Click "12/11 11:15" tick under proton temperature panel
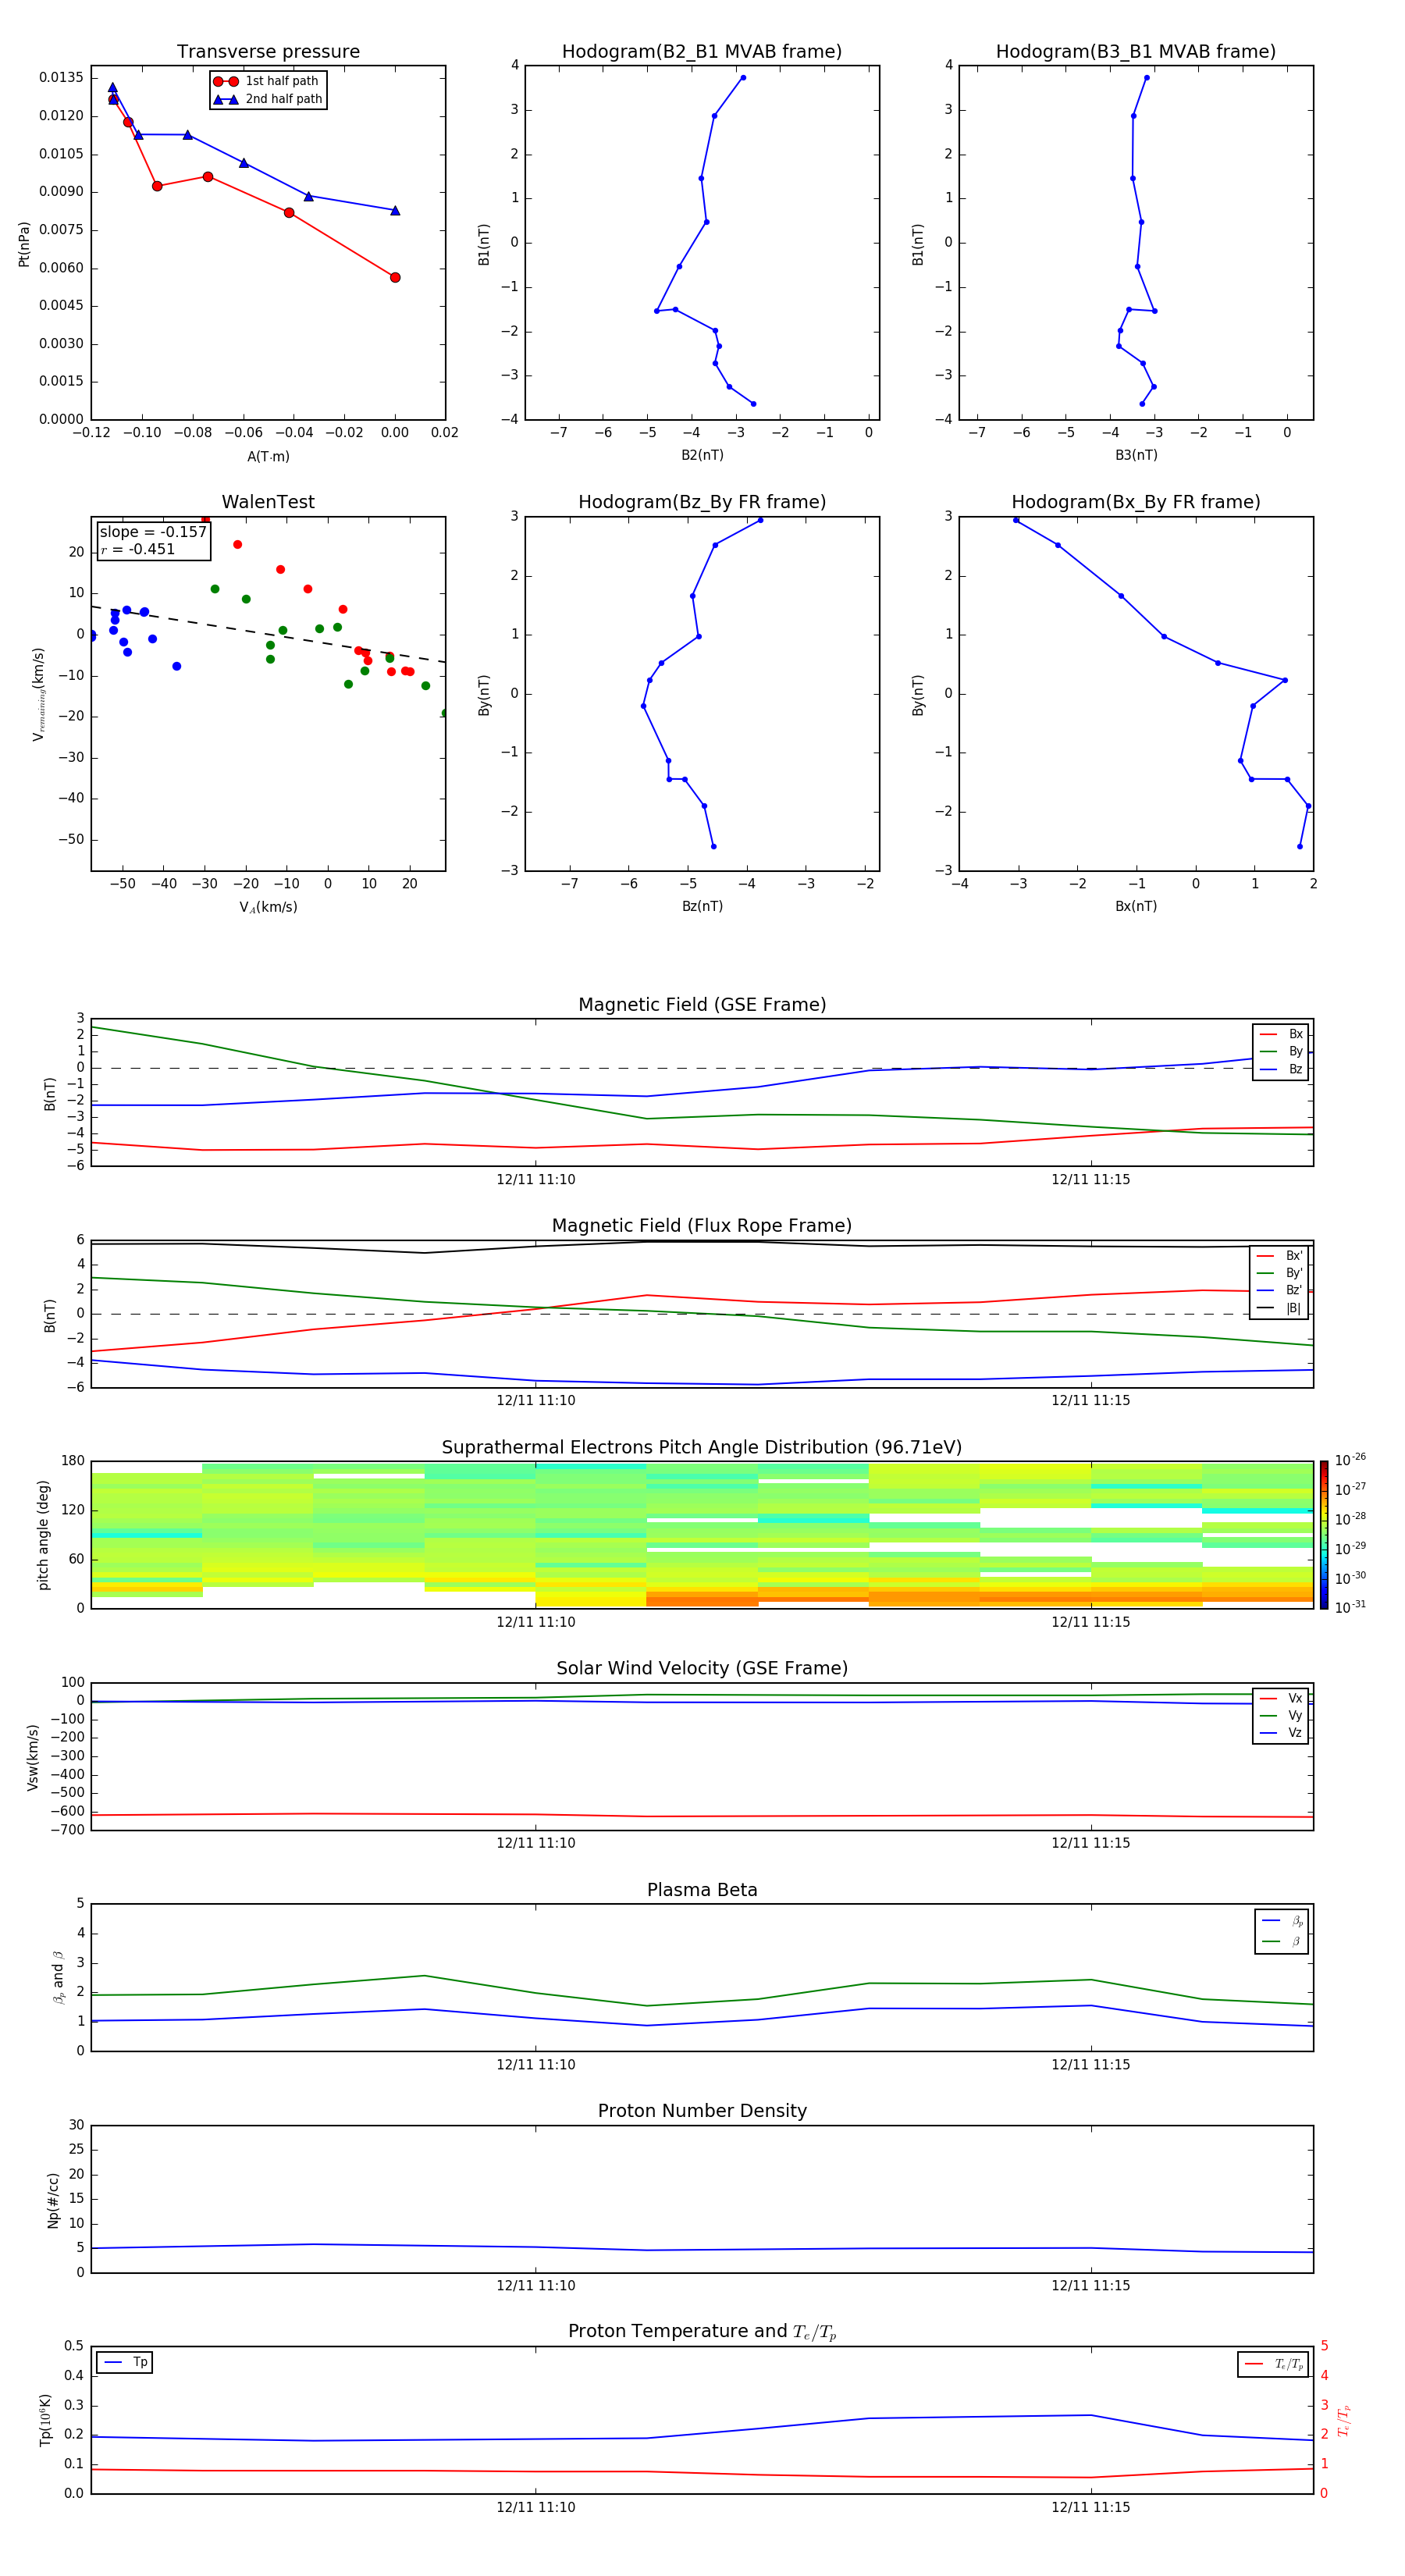 [1090, 2507]
